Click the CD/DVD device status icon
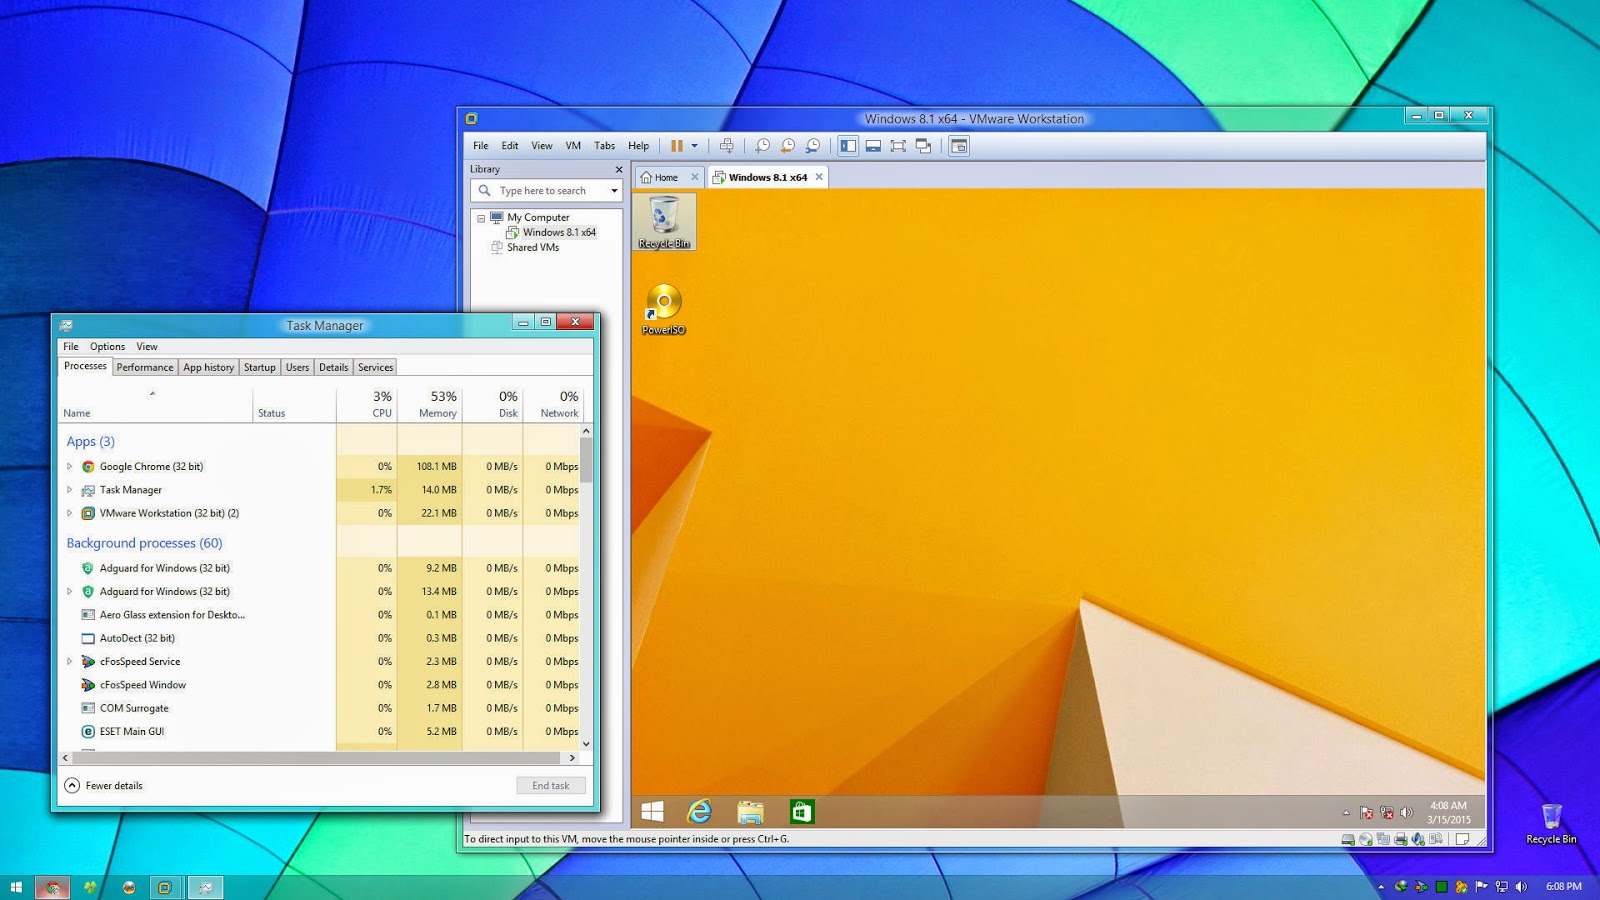This screenshot has width=1600, height=900. (x=1366, y=840)
